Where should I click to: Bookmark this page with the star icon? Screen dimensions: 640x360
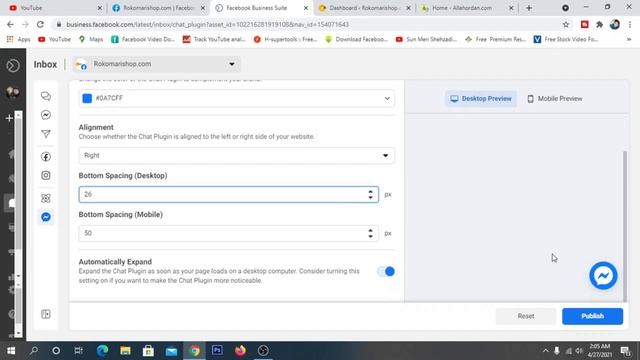click(566, 24)
